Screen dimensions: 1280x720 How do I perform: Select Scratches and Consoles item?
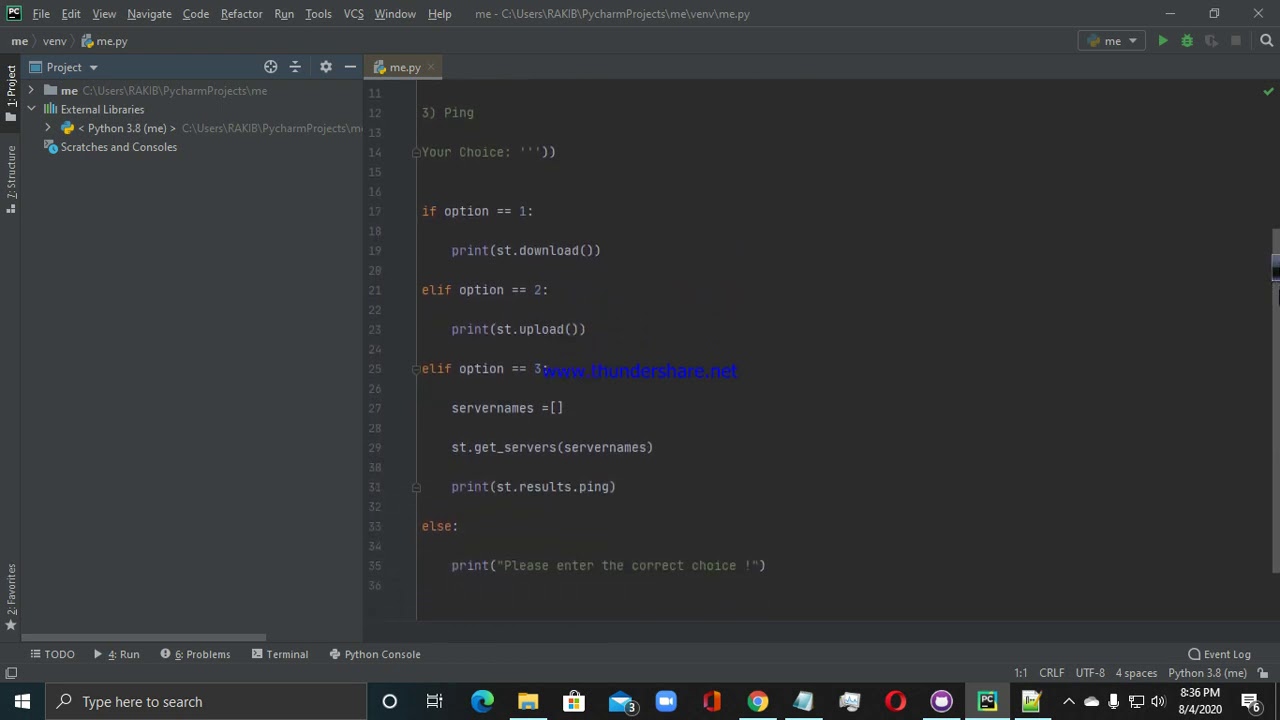tap(118, 147)
